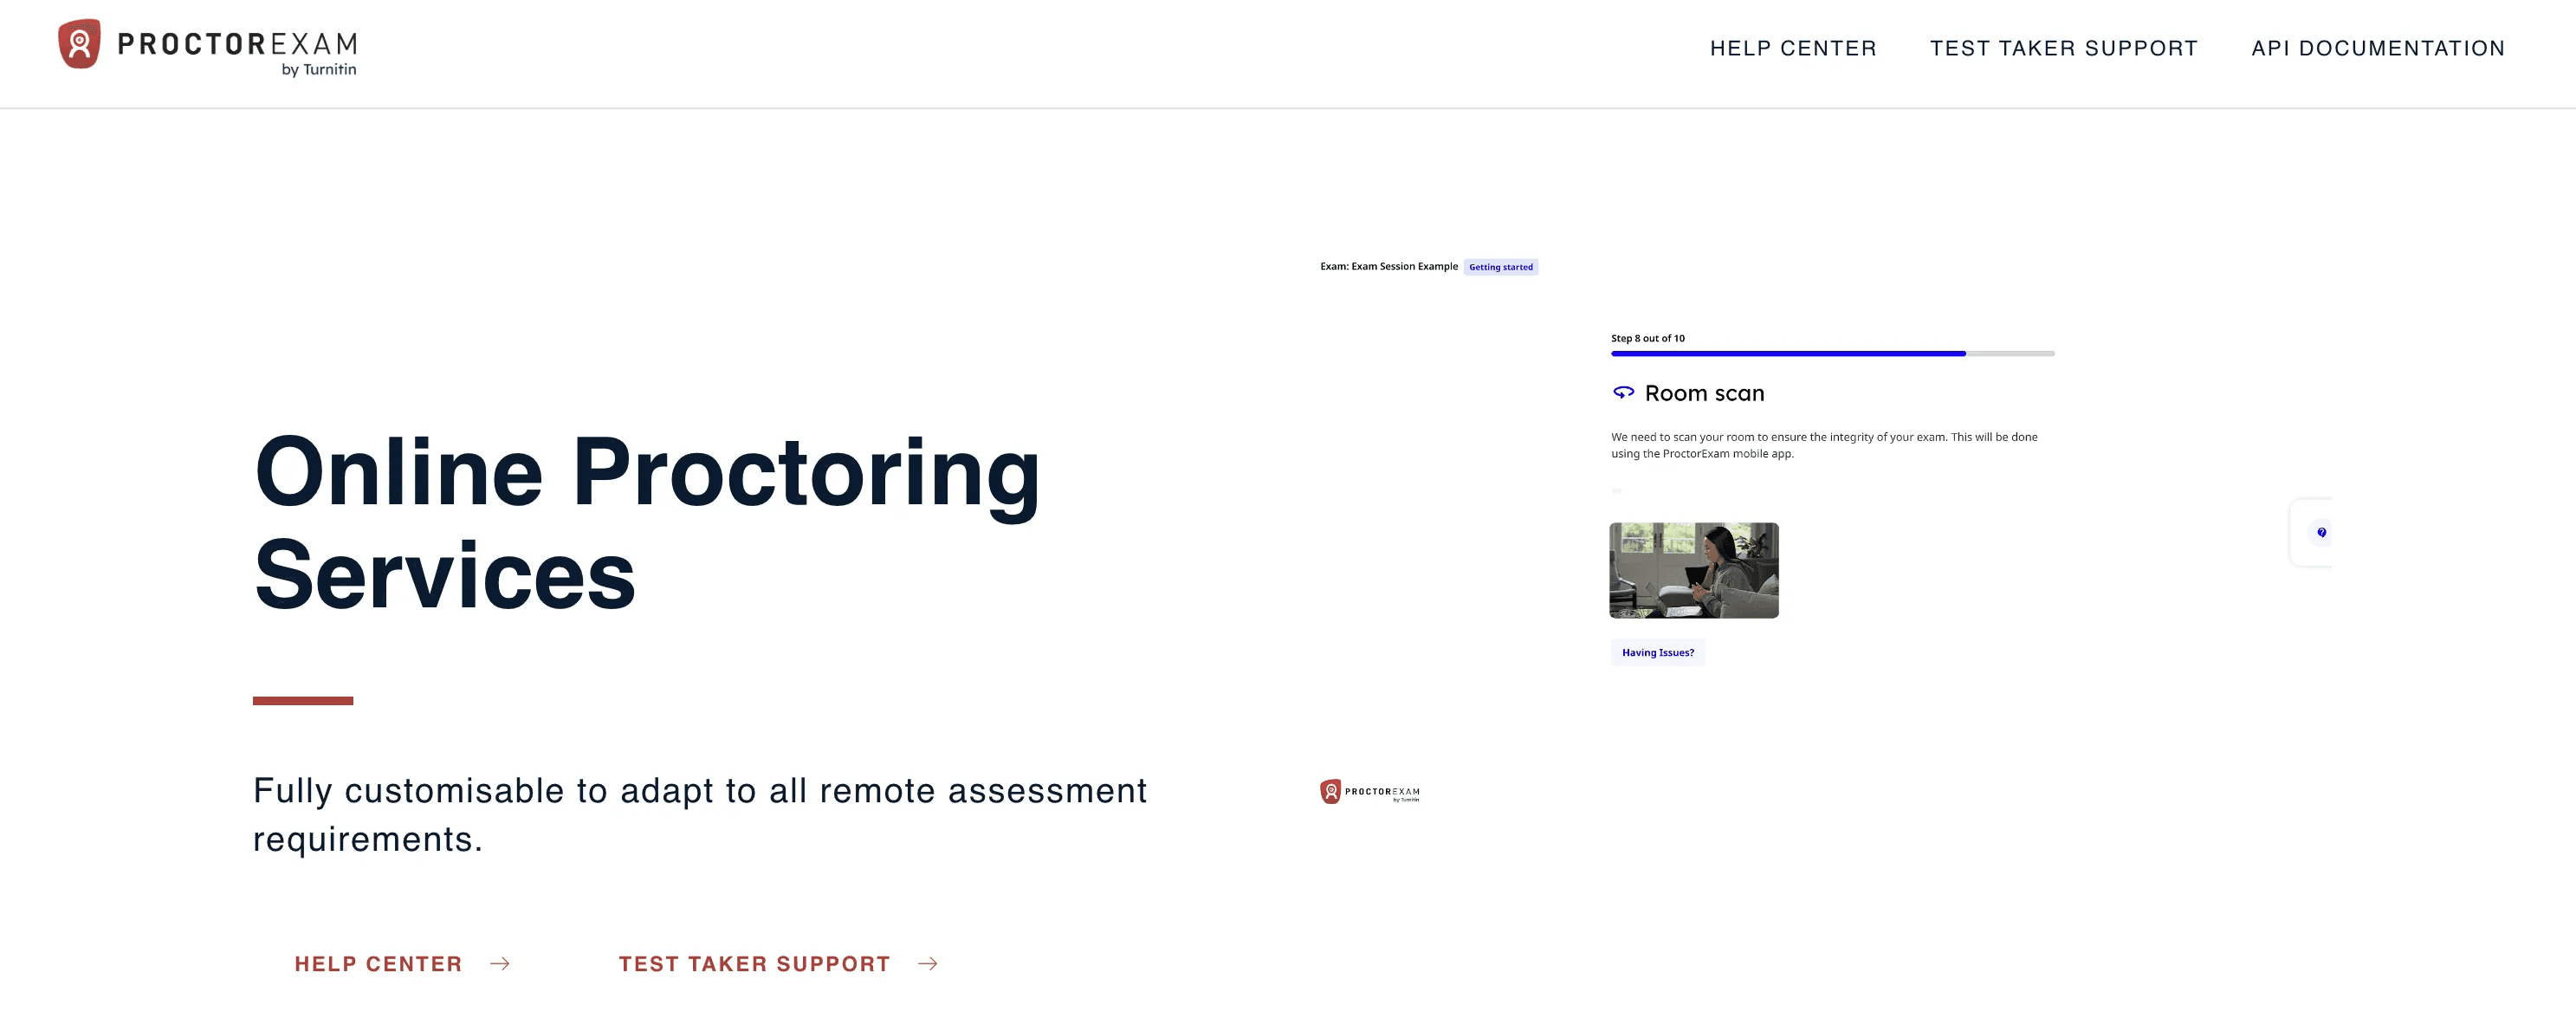Click the red HELP CENTER hero link
The width and height of the screenshot is (2576, 1031).
[x=378, y=963]
